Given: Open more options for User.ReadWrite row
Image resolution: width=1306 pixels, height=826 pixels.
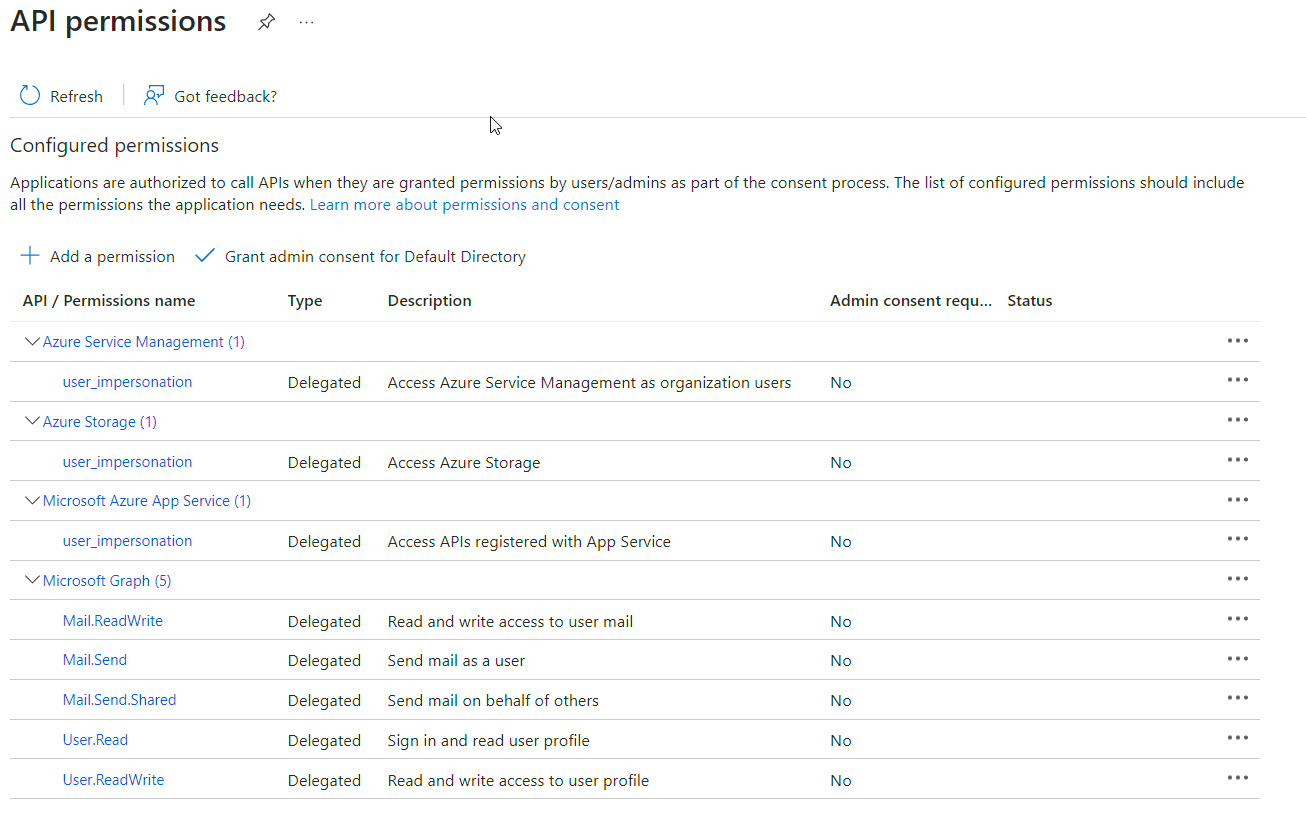Looking at the screenshot, I should tap(1238, 778).
